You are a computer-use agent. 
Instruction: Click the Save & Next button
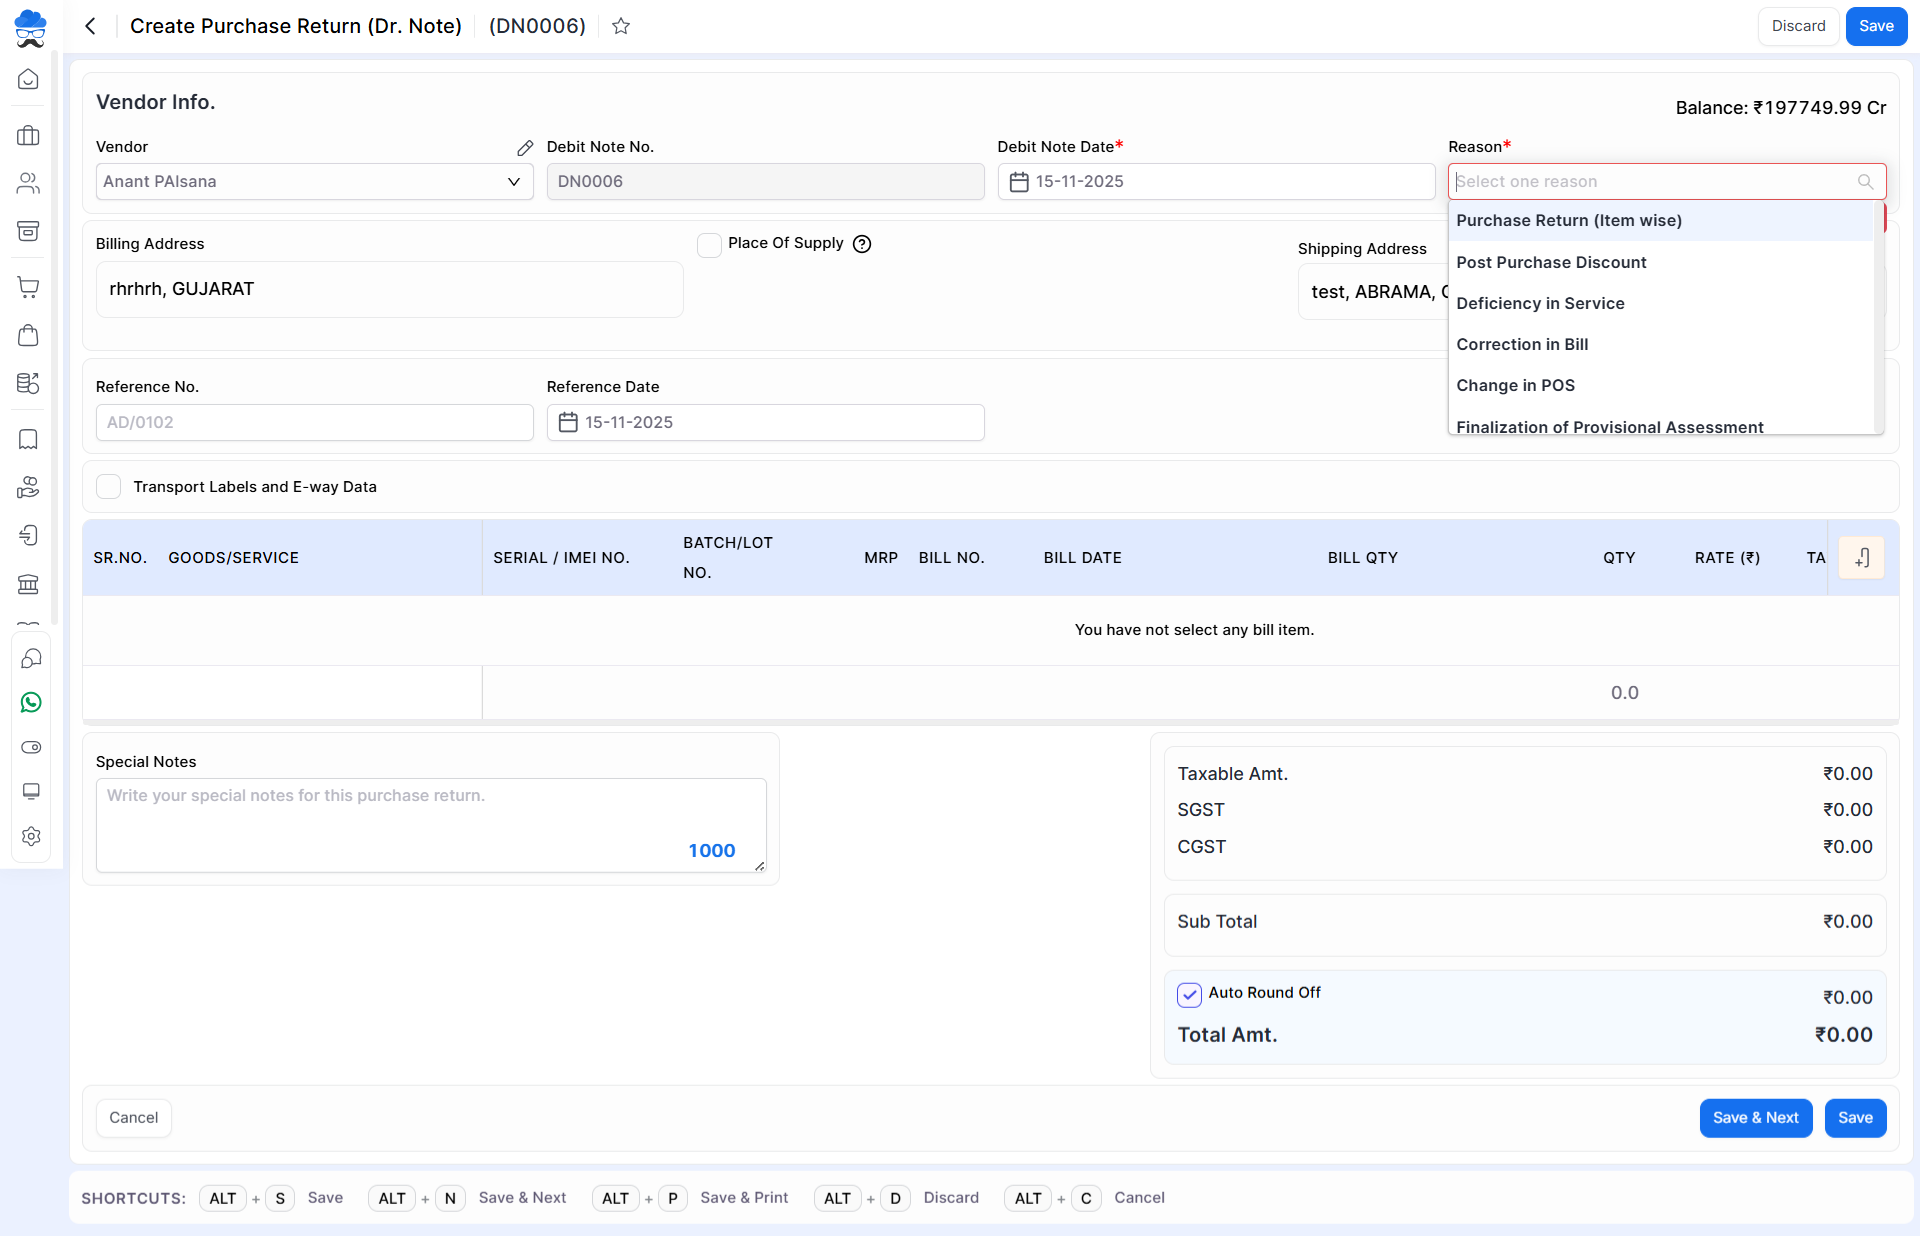(1755, 1118)
